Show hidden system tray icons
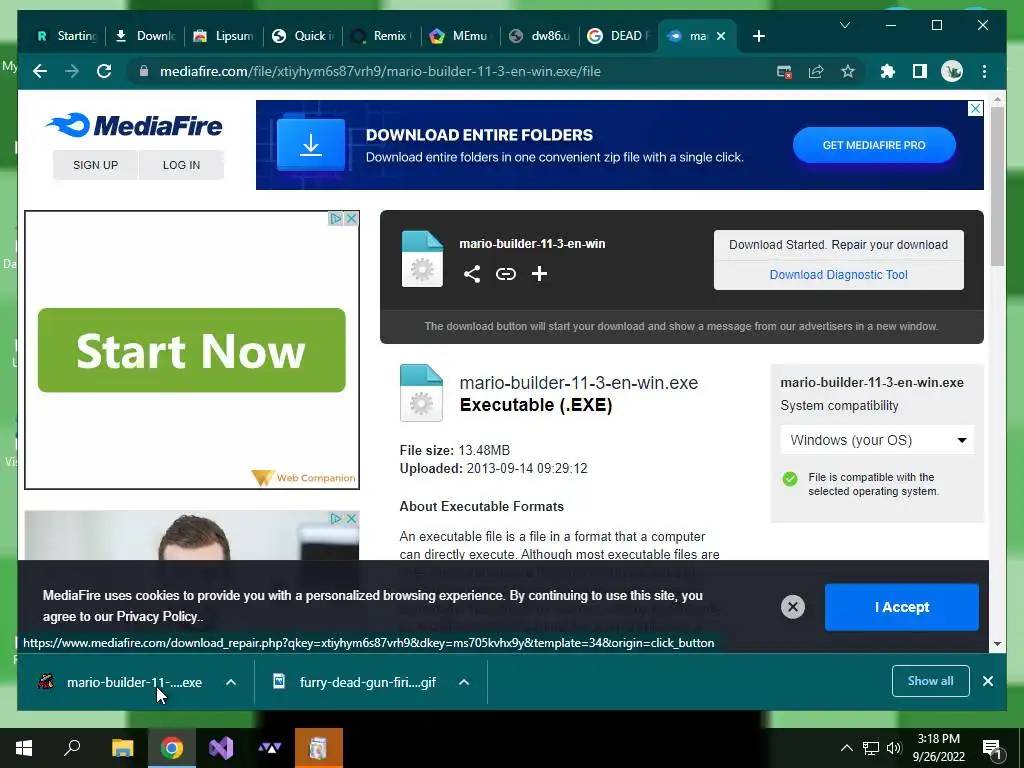The image size is (1024, 768). [846, 748]
